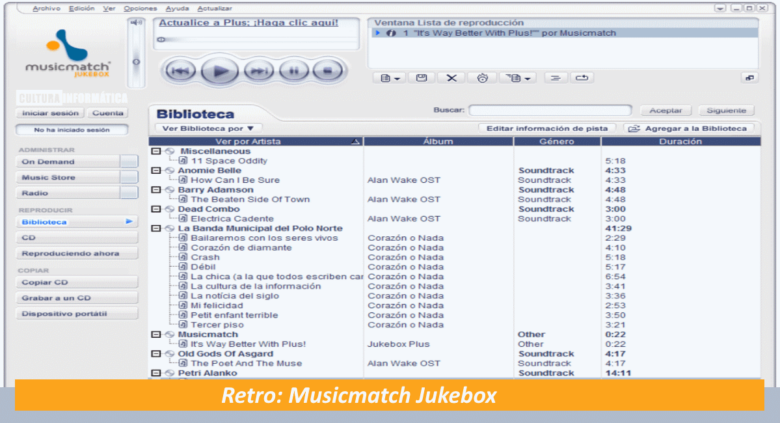Open the Archivo menu
The height and width of the screenshot is (423, 780).
(x=45, y=7)
